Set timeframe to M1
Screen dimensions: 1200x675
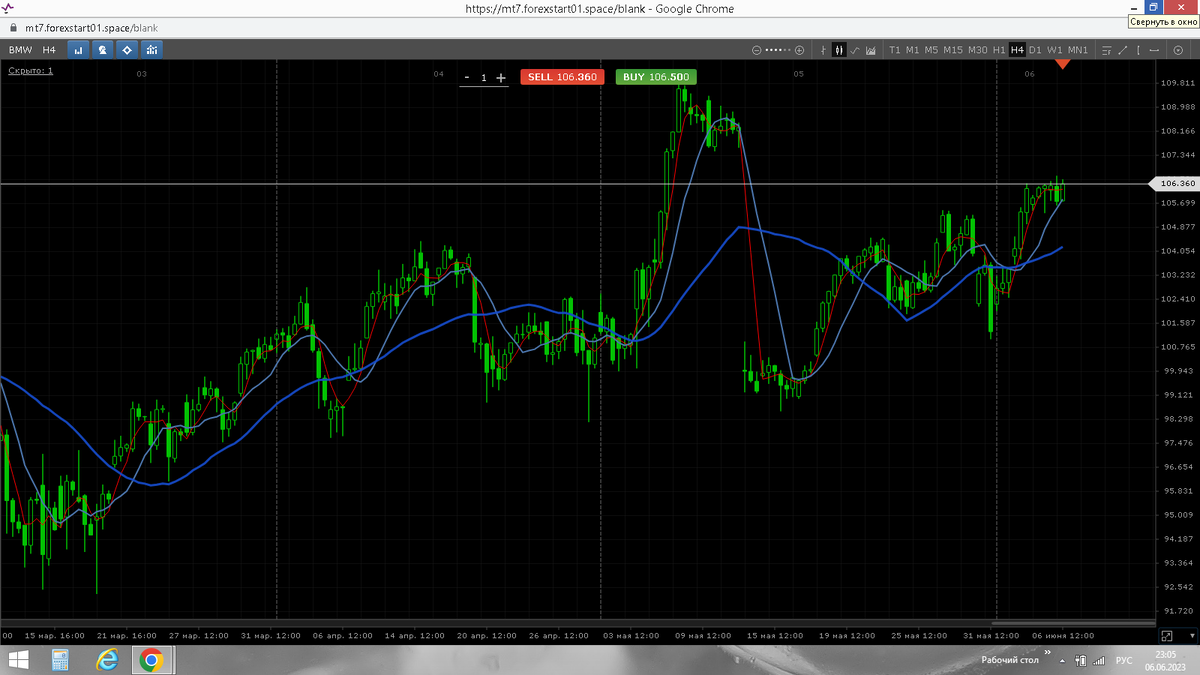(912, 50)
